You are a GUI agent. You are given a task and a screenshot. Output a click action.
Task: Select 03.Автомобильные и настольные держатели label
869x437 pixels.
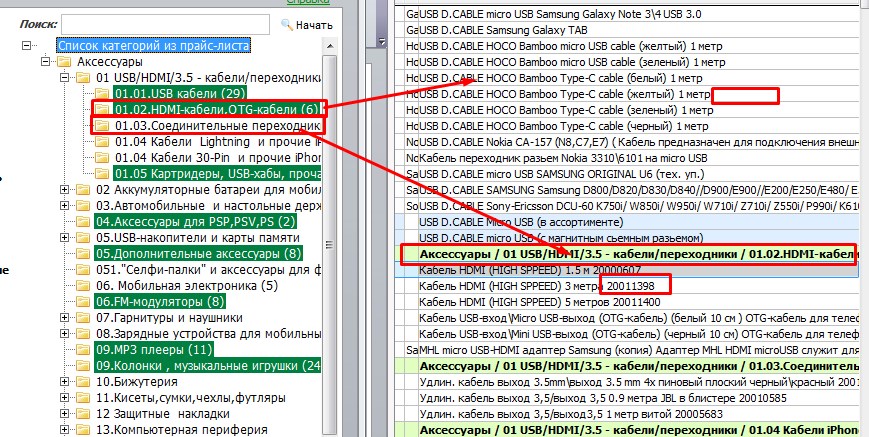208,206
